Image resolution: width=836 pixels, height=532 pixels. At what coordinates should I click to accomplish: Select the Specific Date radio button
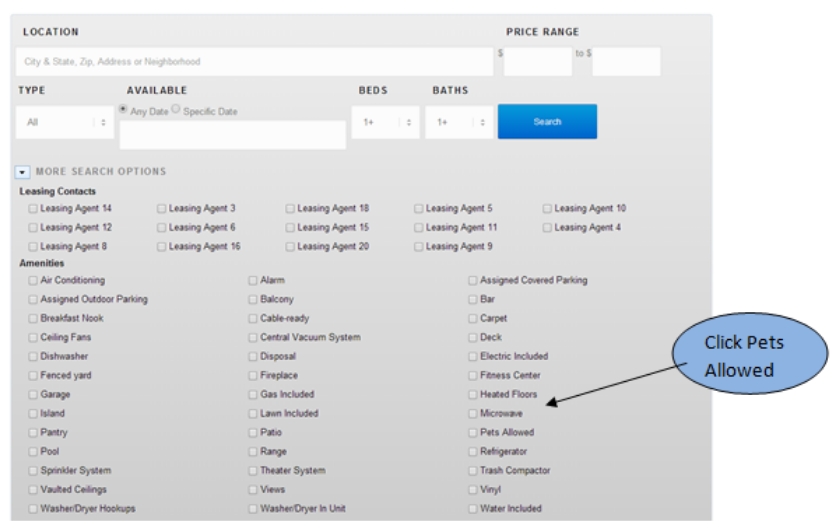(x=176, y=110)
